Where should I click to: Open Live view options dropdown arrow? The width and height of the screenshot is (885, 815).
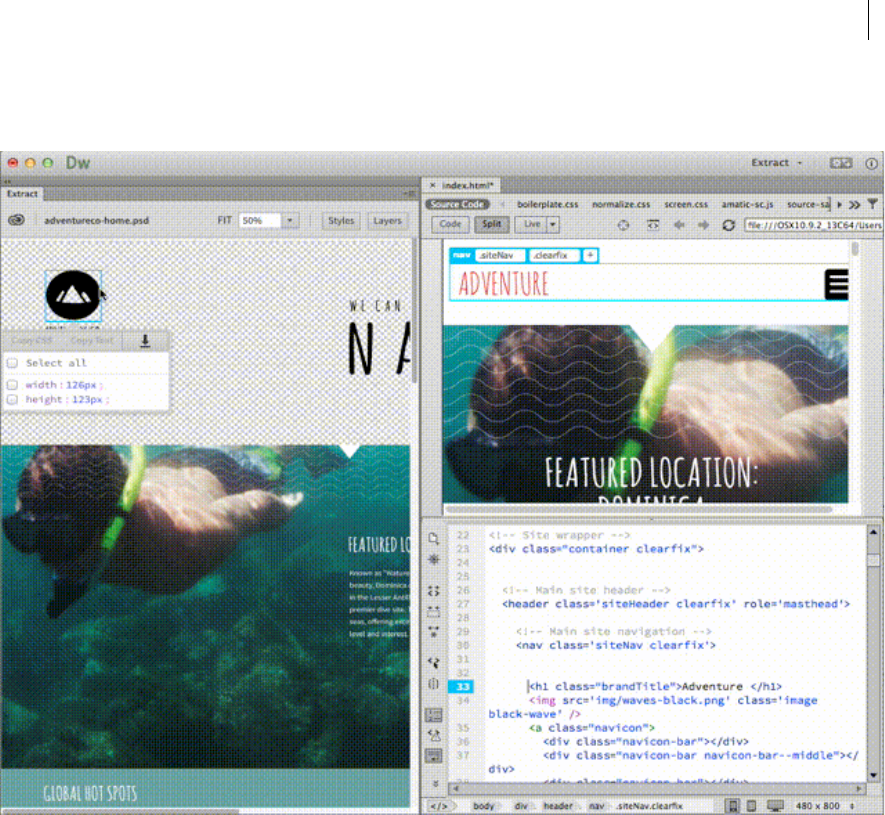(x=553, y=225)
